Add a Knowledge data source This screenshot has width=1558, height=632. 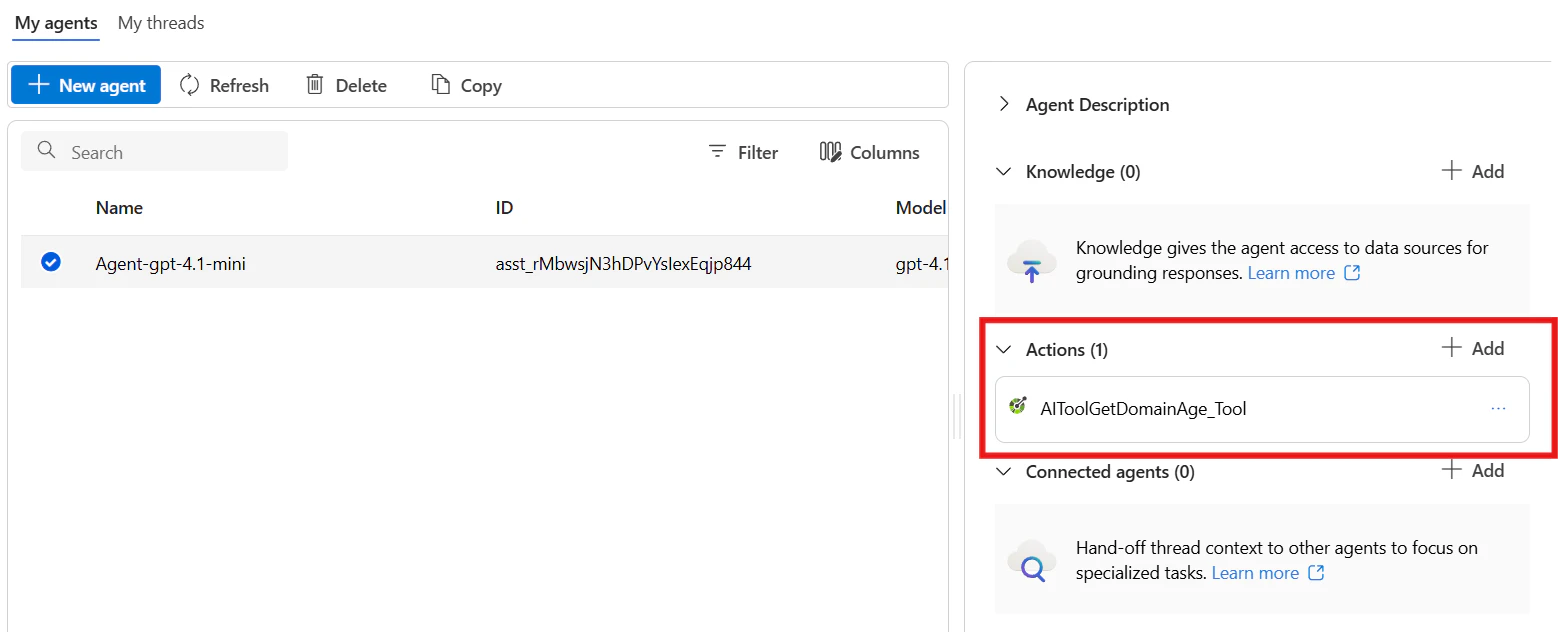pyautogui.click(x=1473, y=171)
